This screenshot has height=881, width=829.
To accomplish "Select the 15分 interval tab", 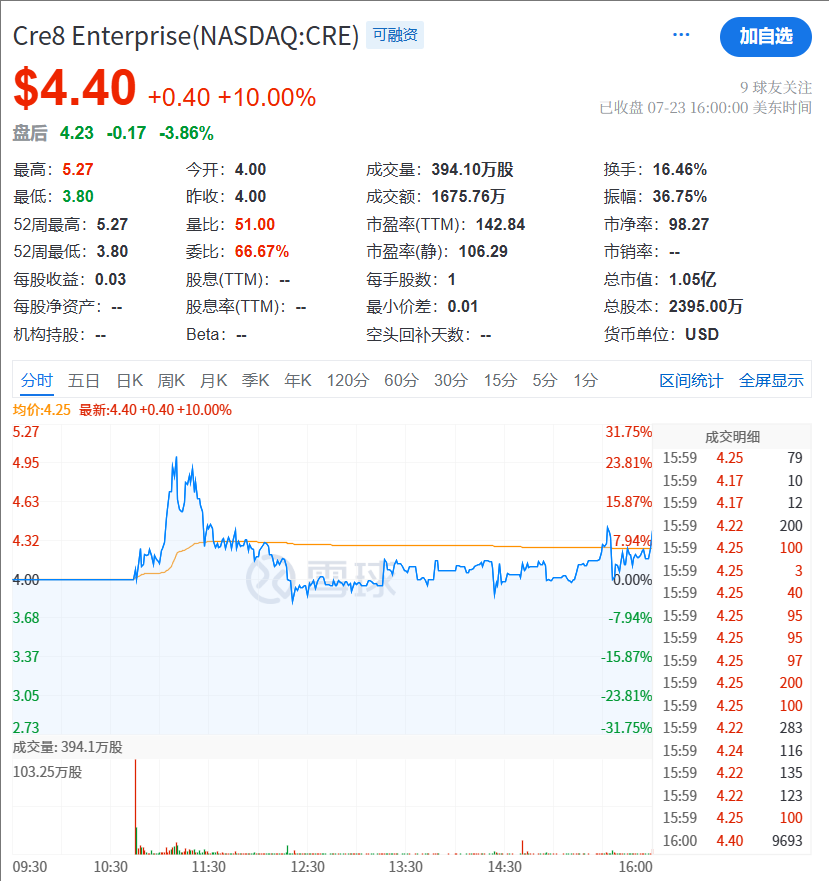I will coord(500,380).
